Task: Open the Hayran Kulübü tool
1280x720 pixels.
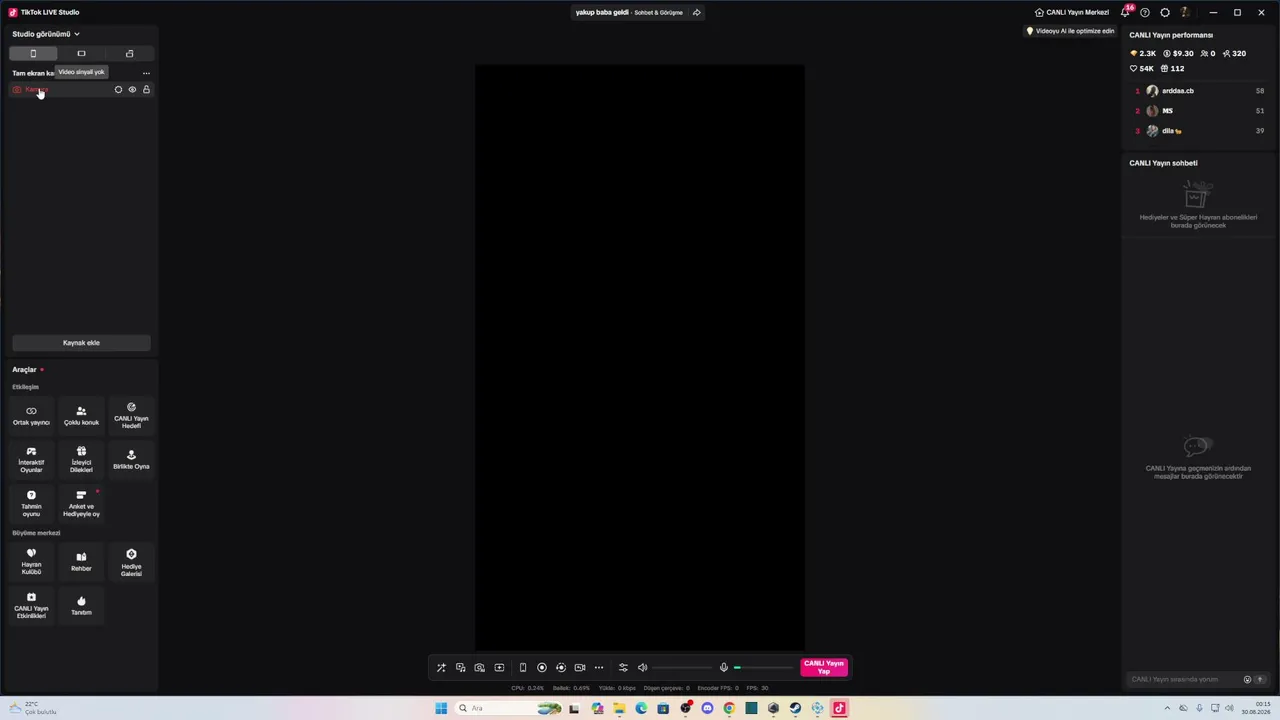Action: pos(31,561)
